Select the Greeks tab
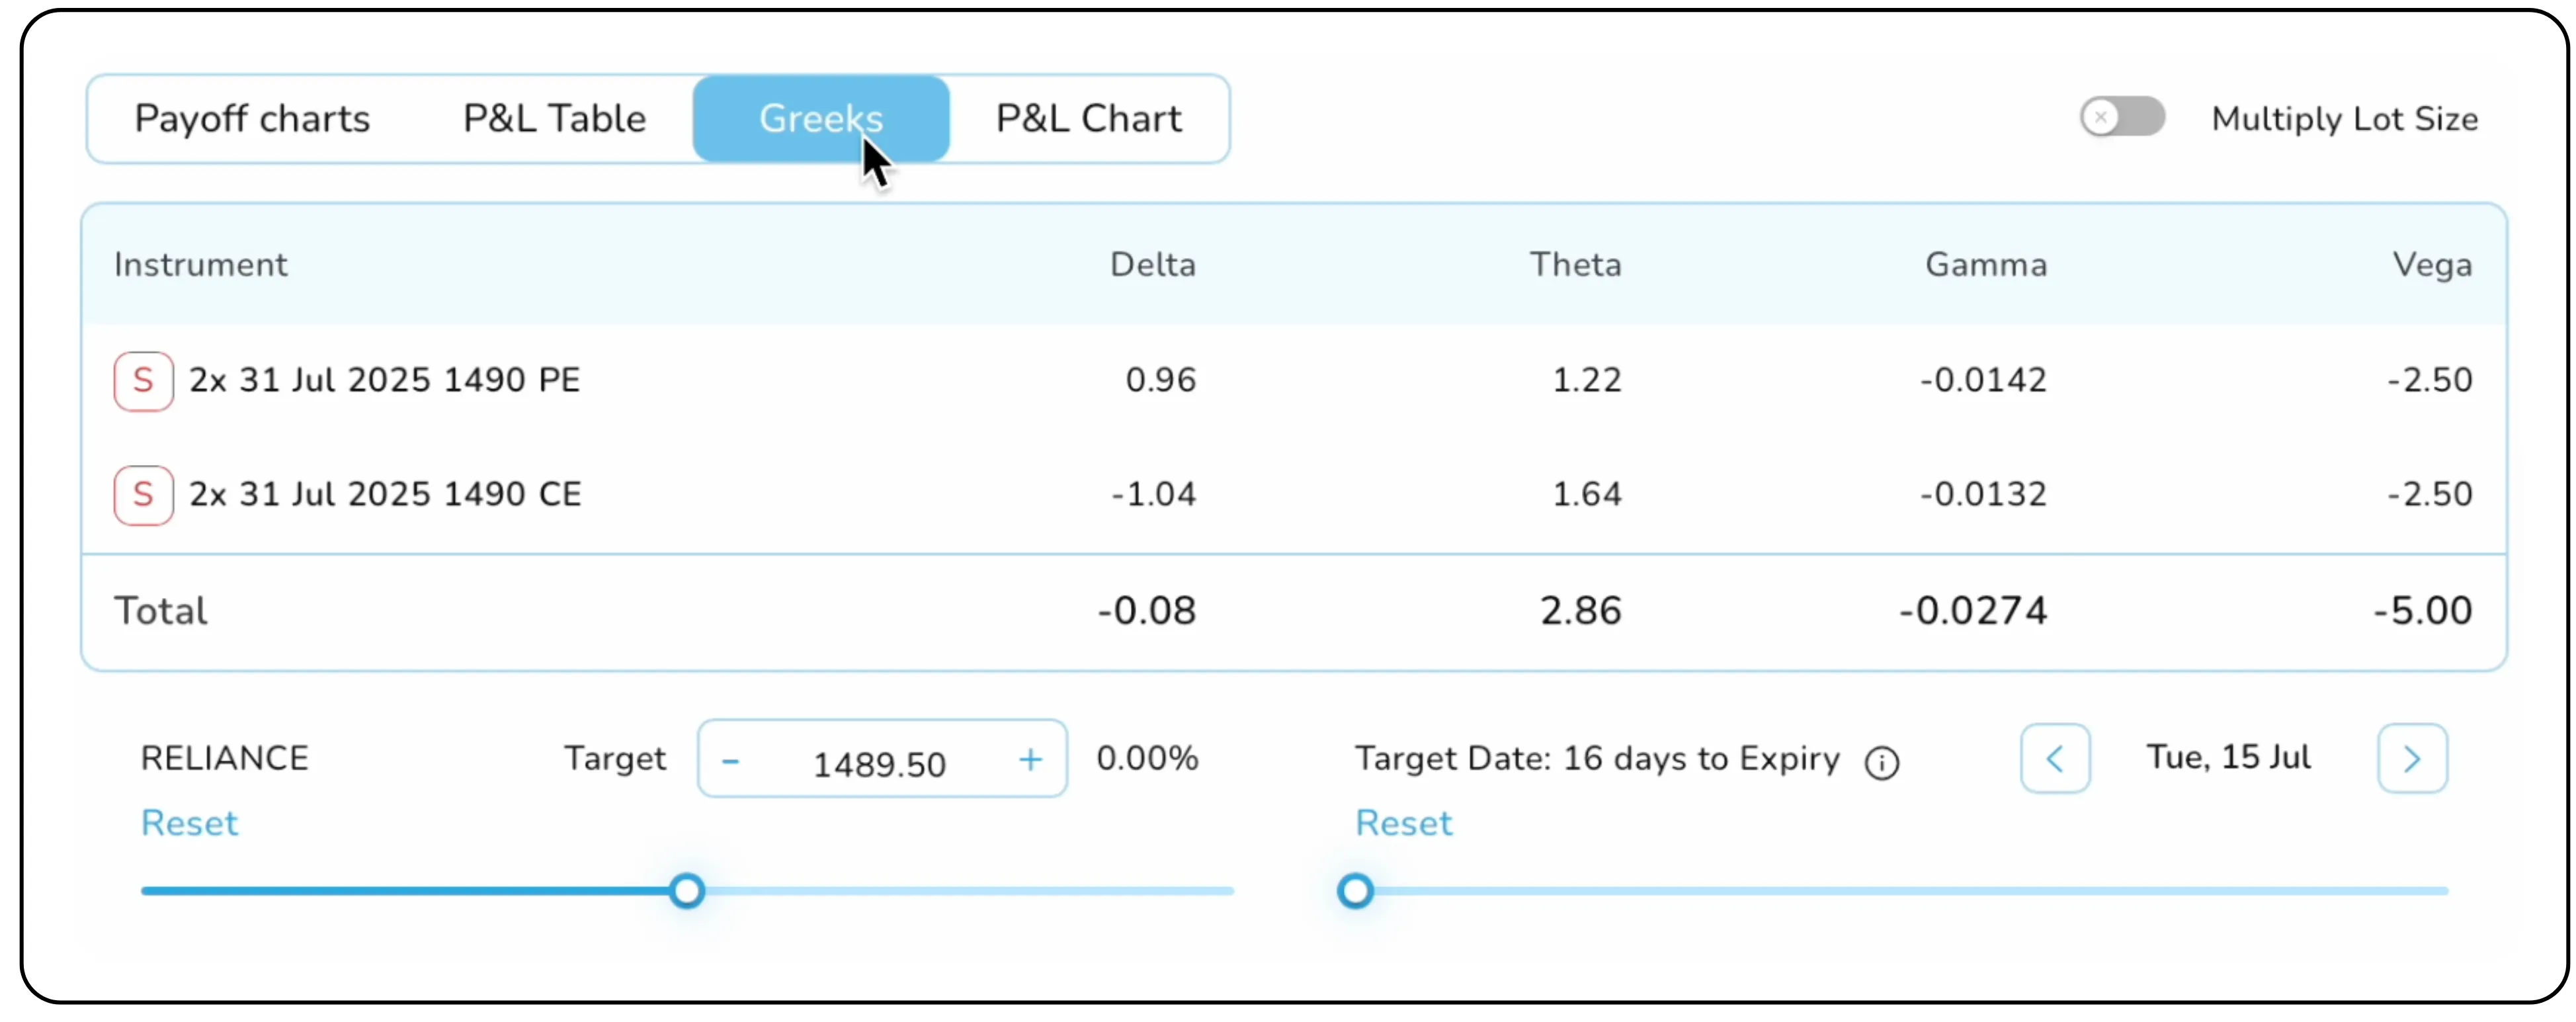The image size is (2576, 1022). click(820, 119)
